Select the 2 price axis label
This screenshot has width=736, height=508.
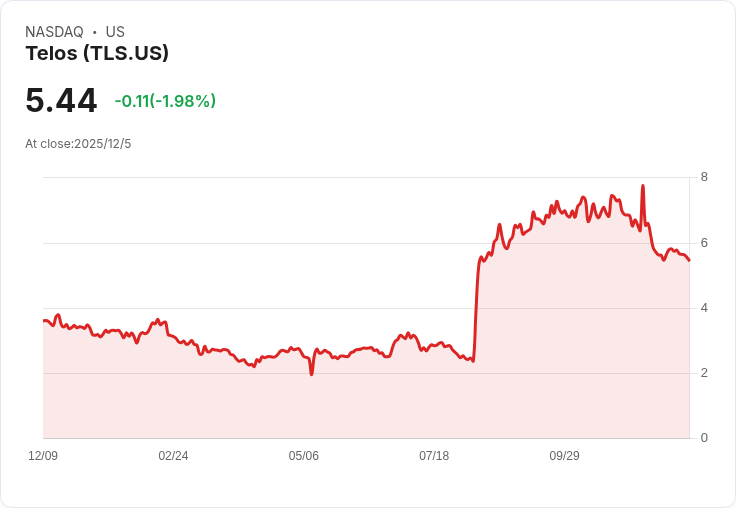click(704, 373)
